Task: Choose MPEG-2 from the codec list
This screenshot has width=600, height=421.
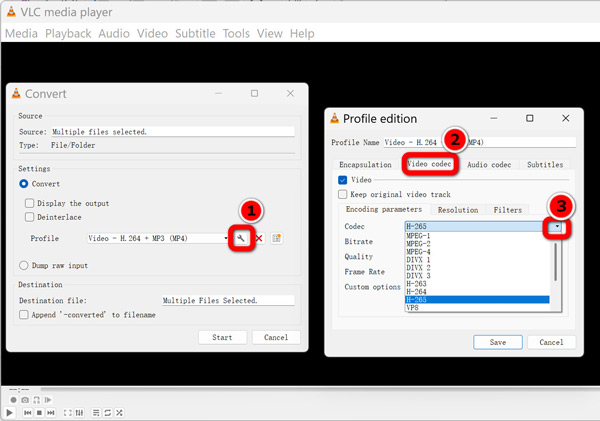Action: (477, 244)
